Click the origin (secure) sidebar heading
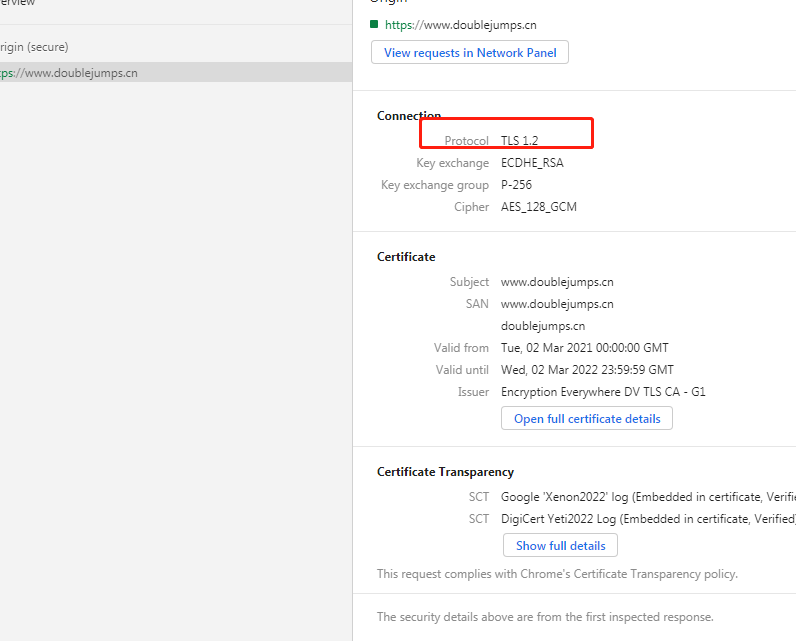The height and width of the screenshot is (641, 796). [34, 47]
